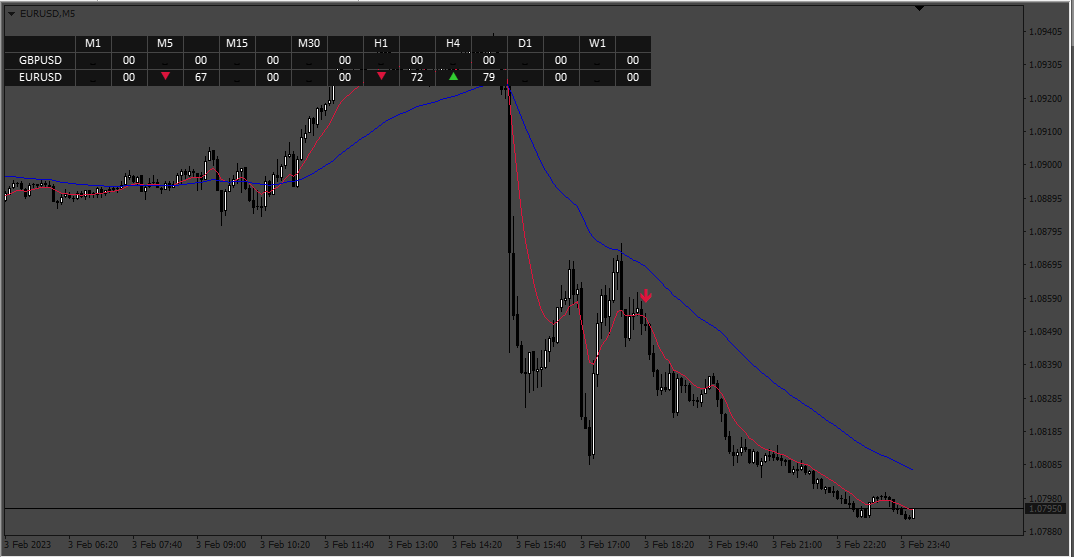Screen dimensions: 1074x557
Task: Click the 1.09000 price on the axis
Action: [1045, 165]
